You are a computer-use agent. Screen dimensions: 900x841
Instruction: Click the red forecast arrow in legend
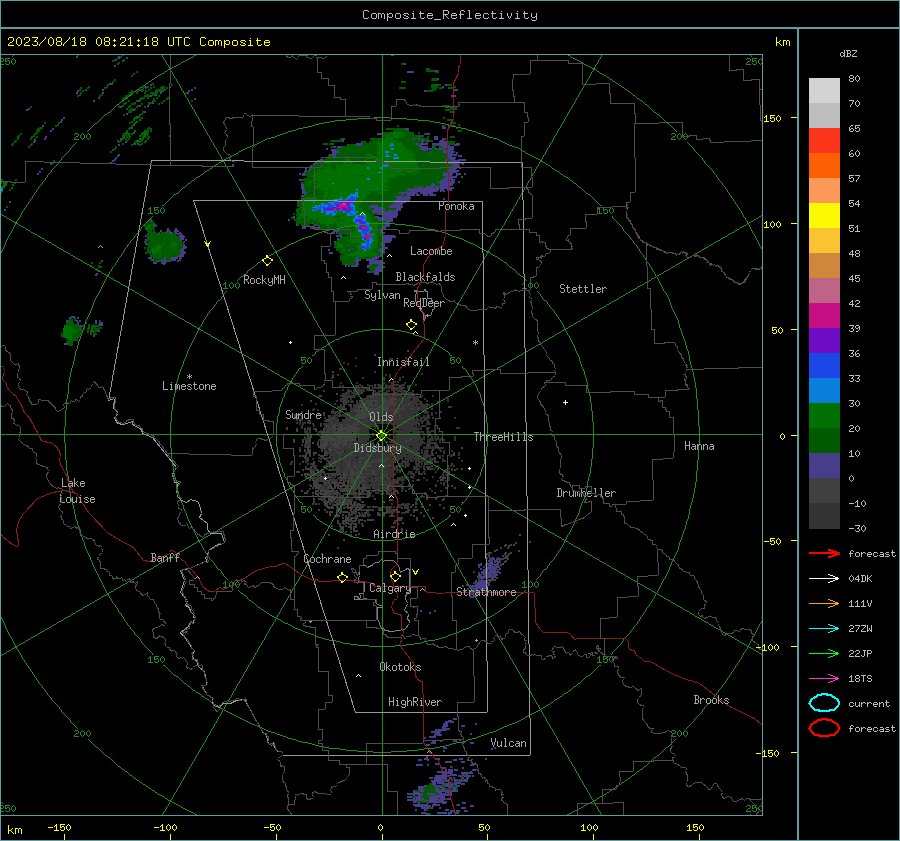pos(824,553)
